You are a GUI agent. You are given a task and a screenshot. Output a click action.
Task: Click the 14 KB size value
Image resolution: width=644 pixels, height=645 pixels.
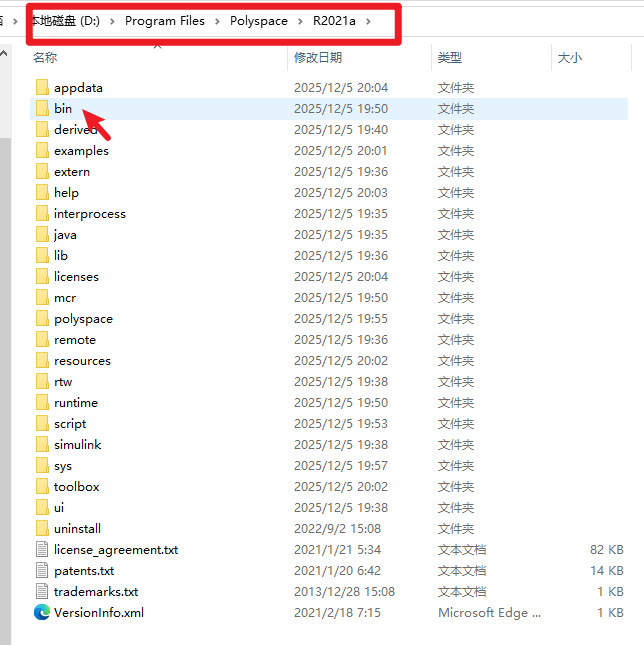[607, 571]
